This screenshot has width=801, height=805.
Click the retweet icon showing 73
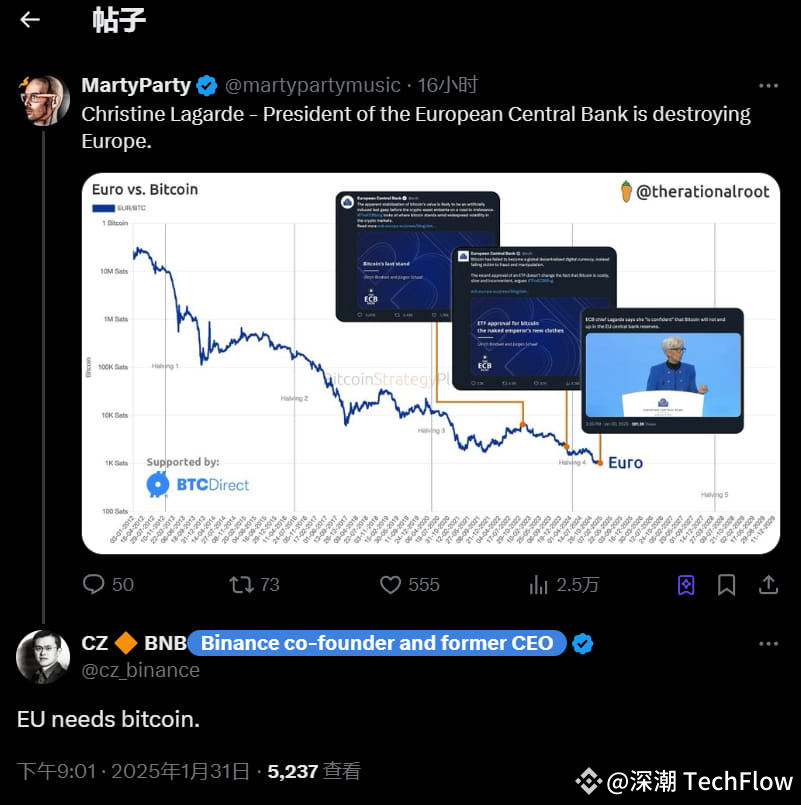(x=240, y=584)
